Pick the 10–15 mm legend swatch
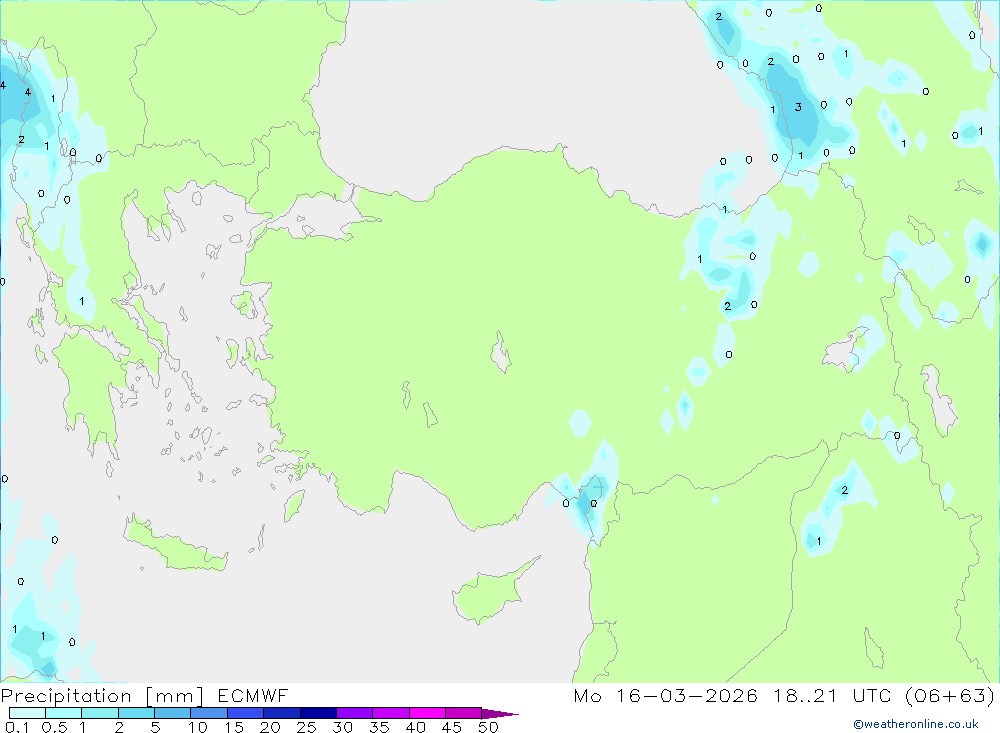Screen dimensions: 1000x733 (x=209, y=713)
